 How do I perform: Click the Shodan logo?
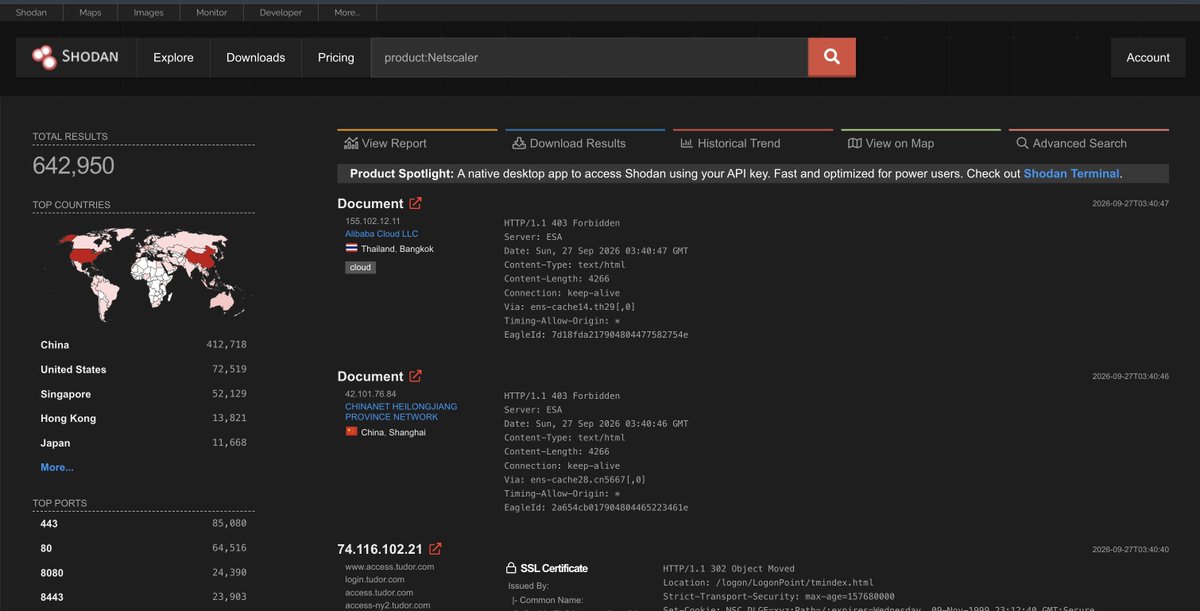point(74,57)
